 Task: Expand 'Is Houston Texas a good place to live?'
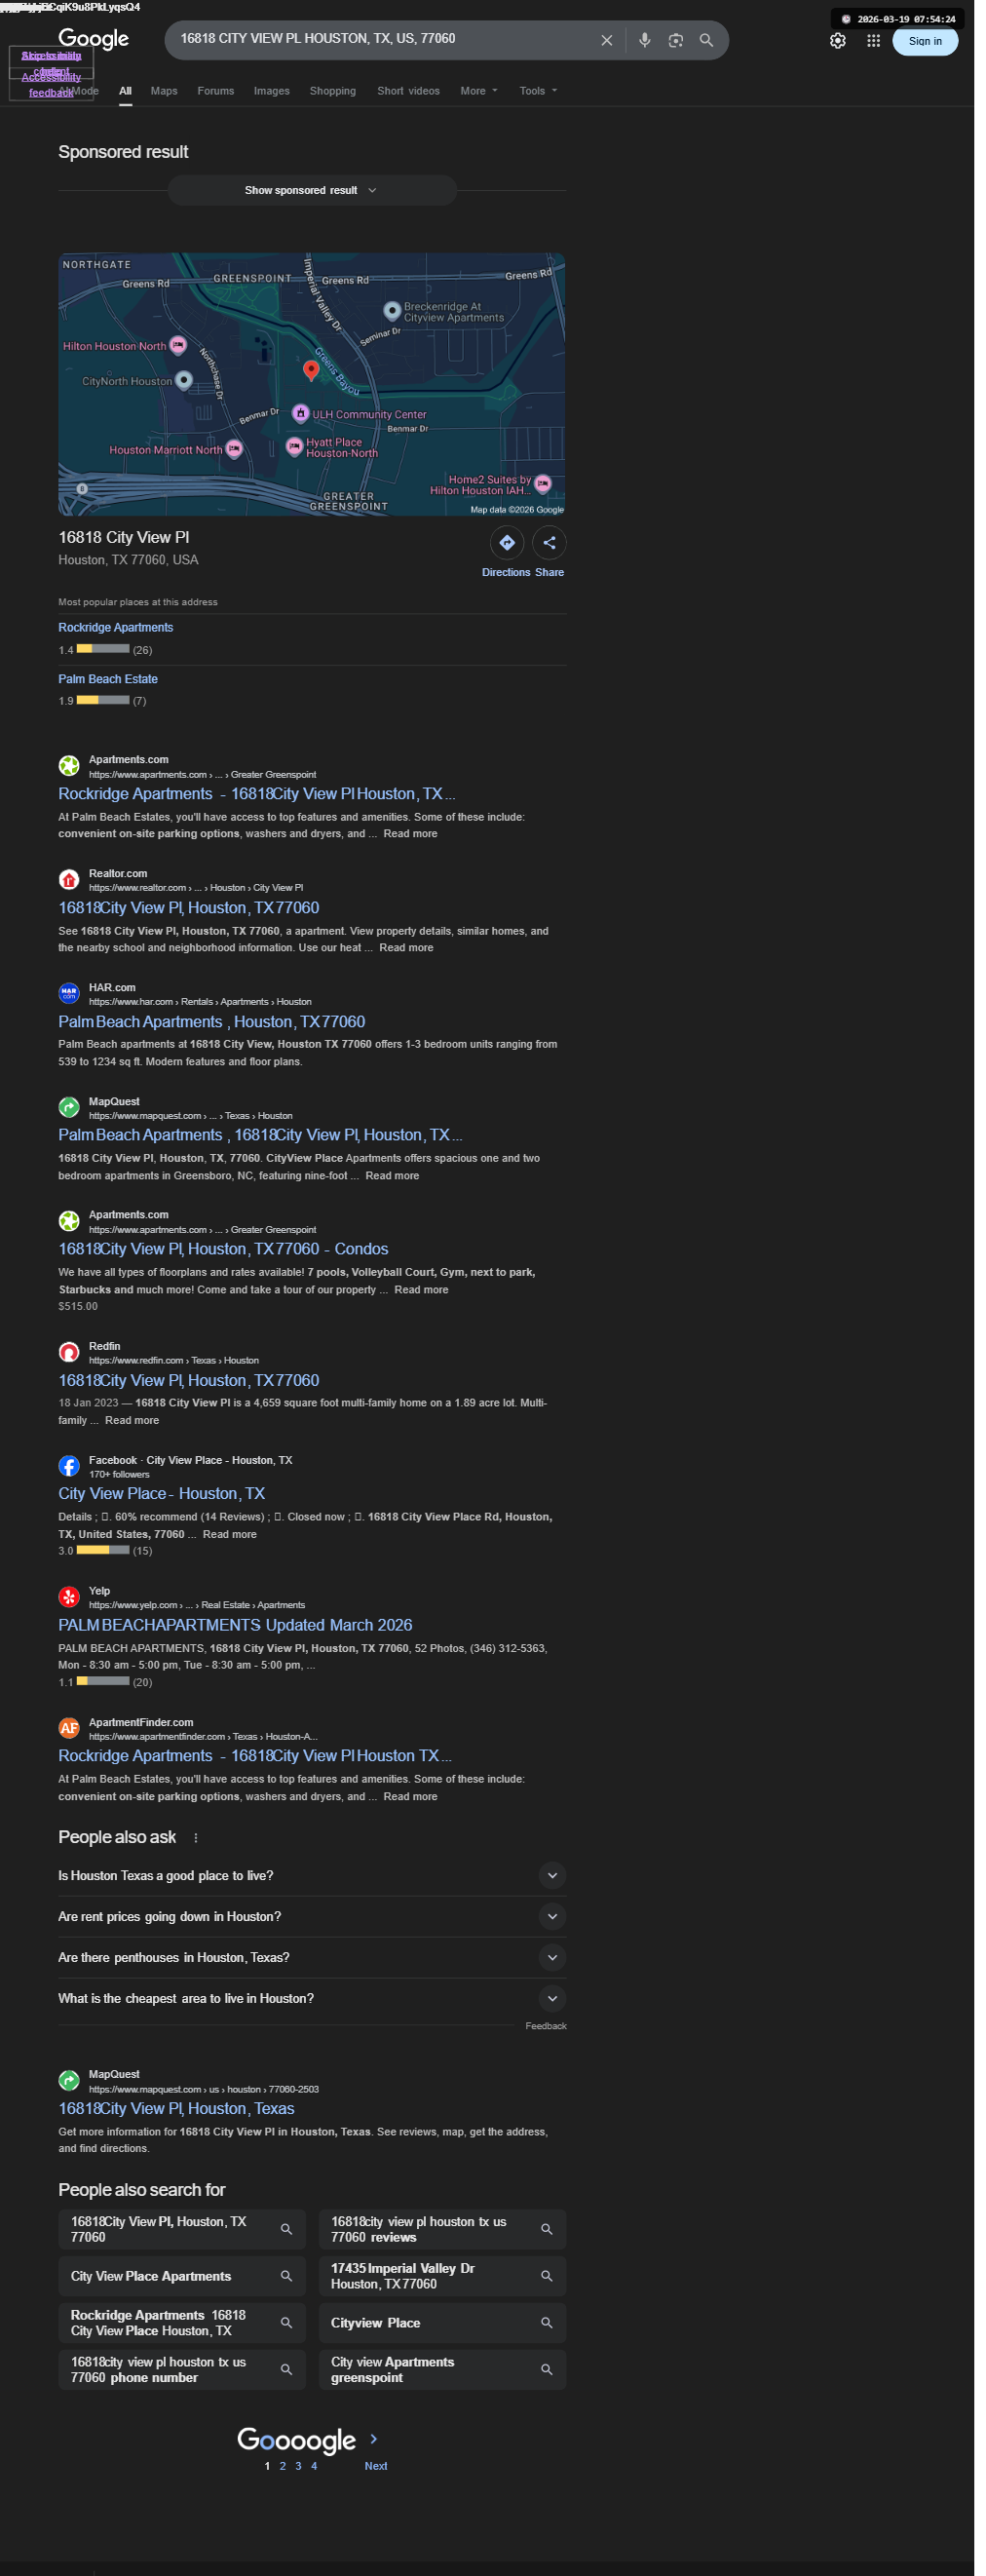312,1875
